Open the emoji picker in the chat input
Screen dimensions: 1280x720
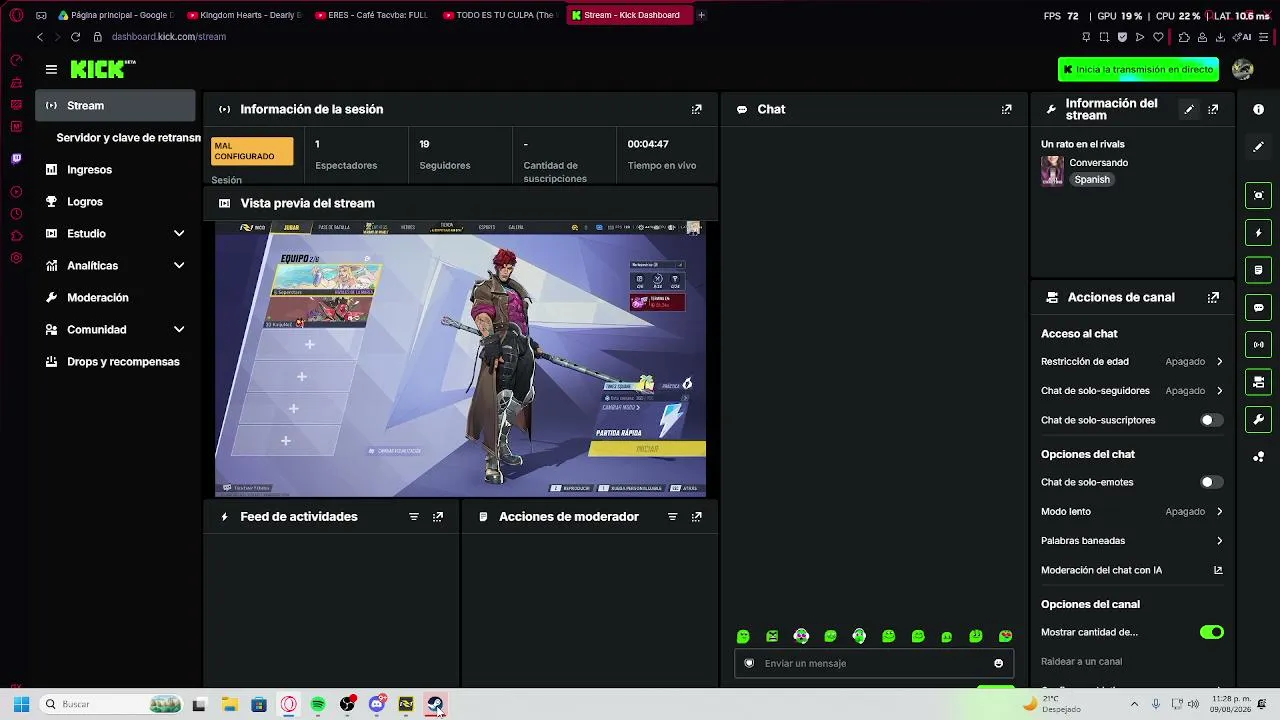tap(998, 664)
